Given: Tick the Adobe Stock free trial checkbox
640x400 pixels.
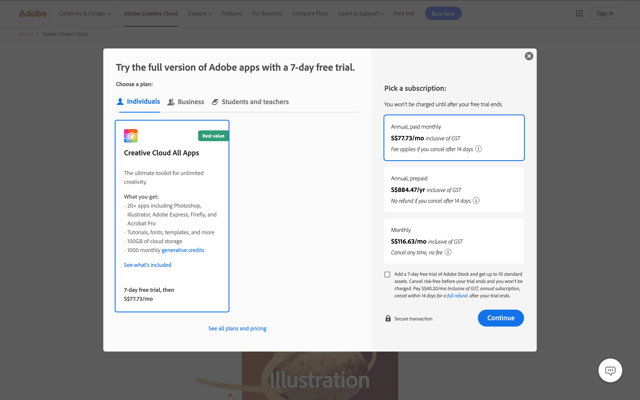Looking at the screenshot, I should click(387, 274).
